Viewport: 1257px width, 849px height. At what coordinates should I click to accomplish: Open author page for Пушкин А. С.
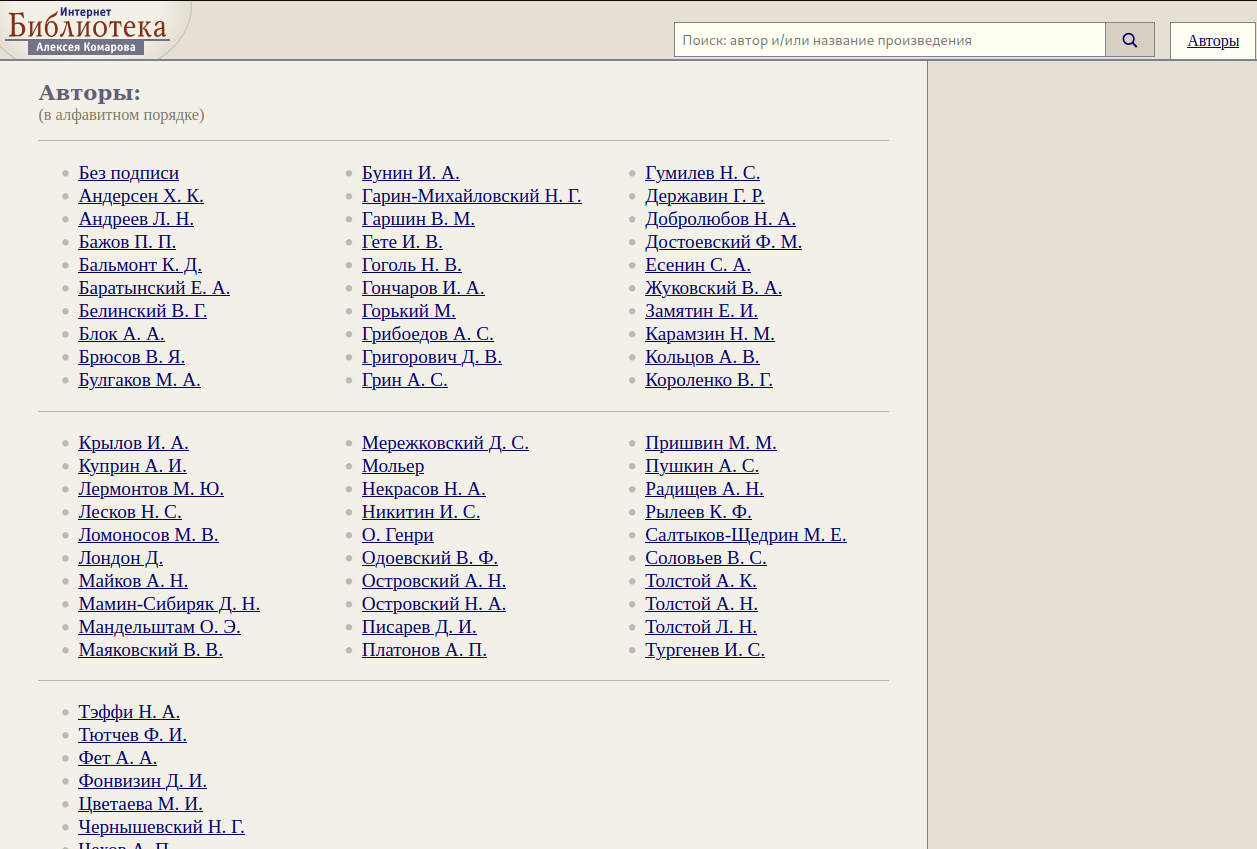701,466
